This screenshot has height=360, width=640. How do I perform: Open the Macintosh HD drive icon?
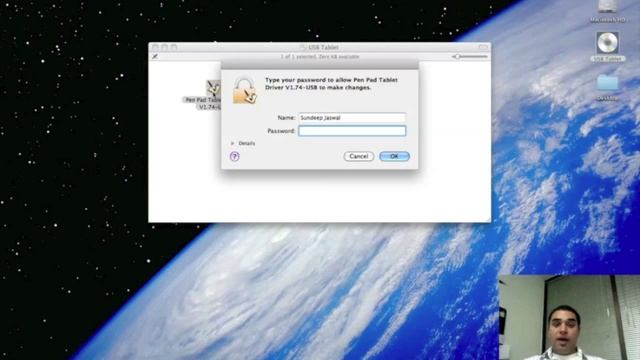click(607, 7)
